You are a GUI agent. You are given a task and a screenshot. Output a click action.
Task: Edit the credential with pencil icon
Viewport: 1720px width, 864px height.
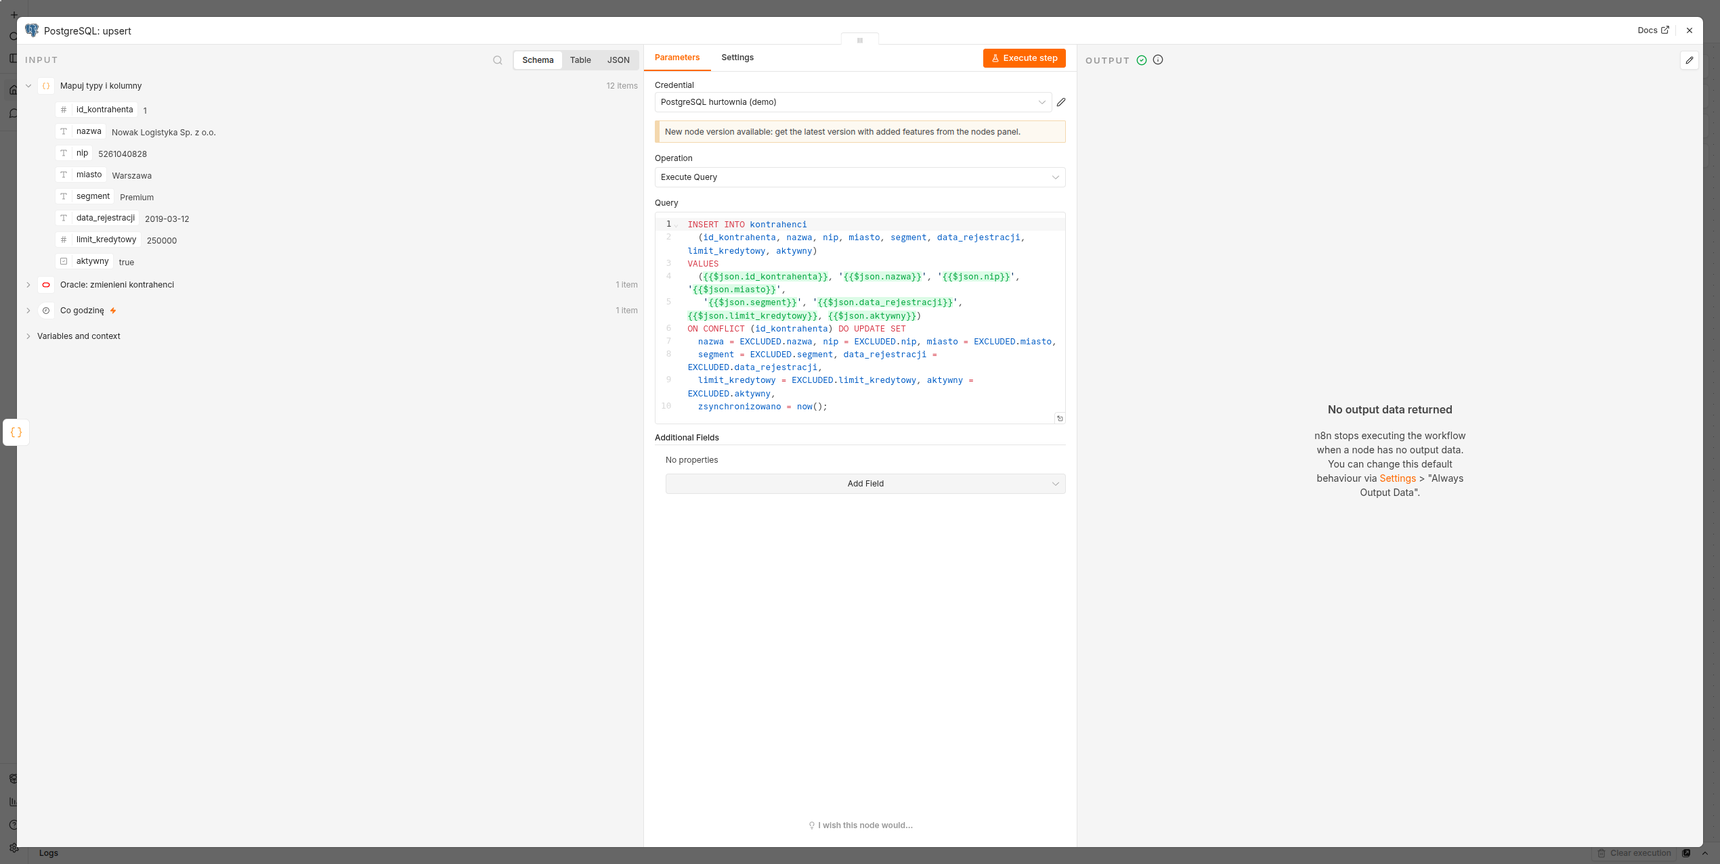coord(1061,102)
